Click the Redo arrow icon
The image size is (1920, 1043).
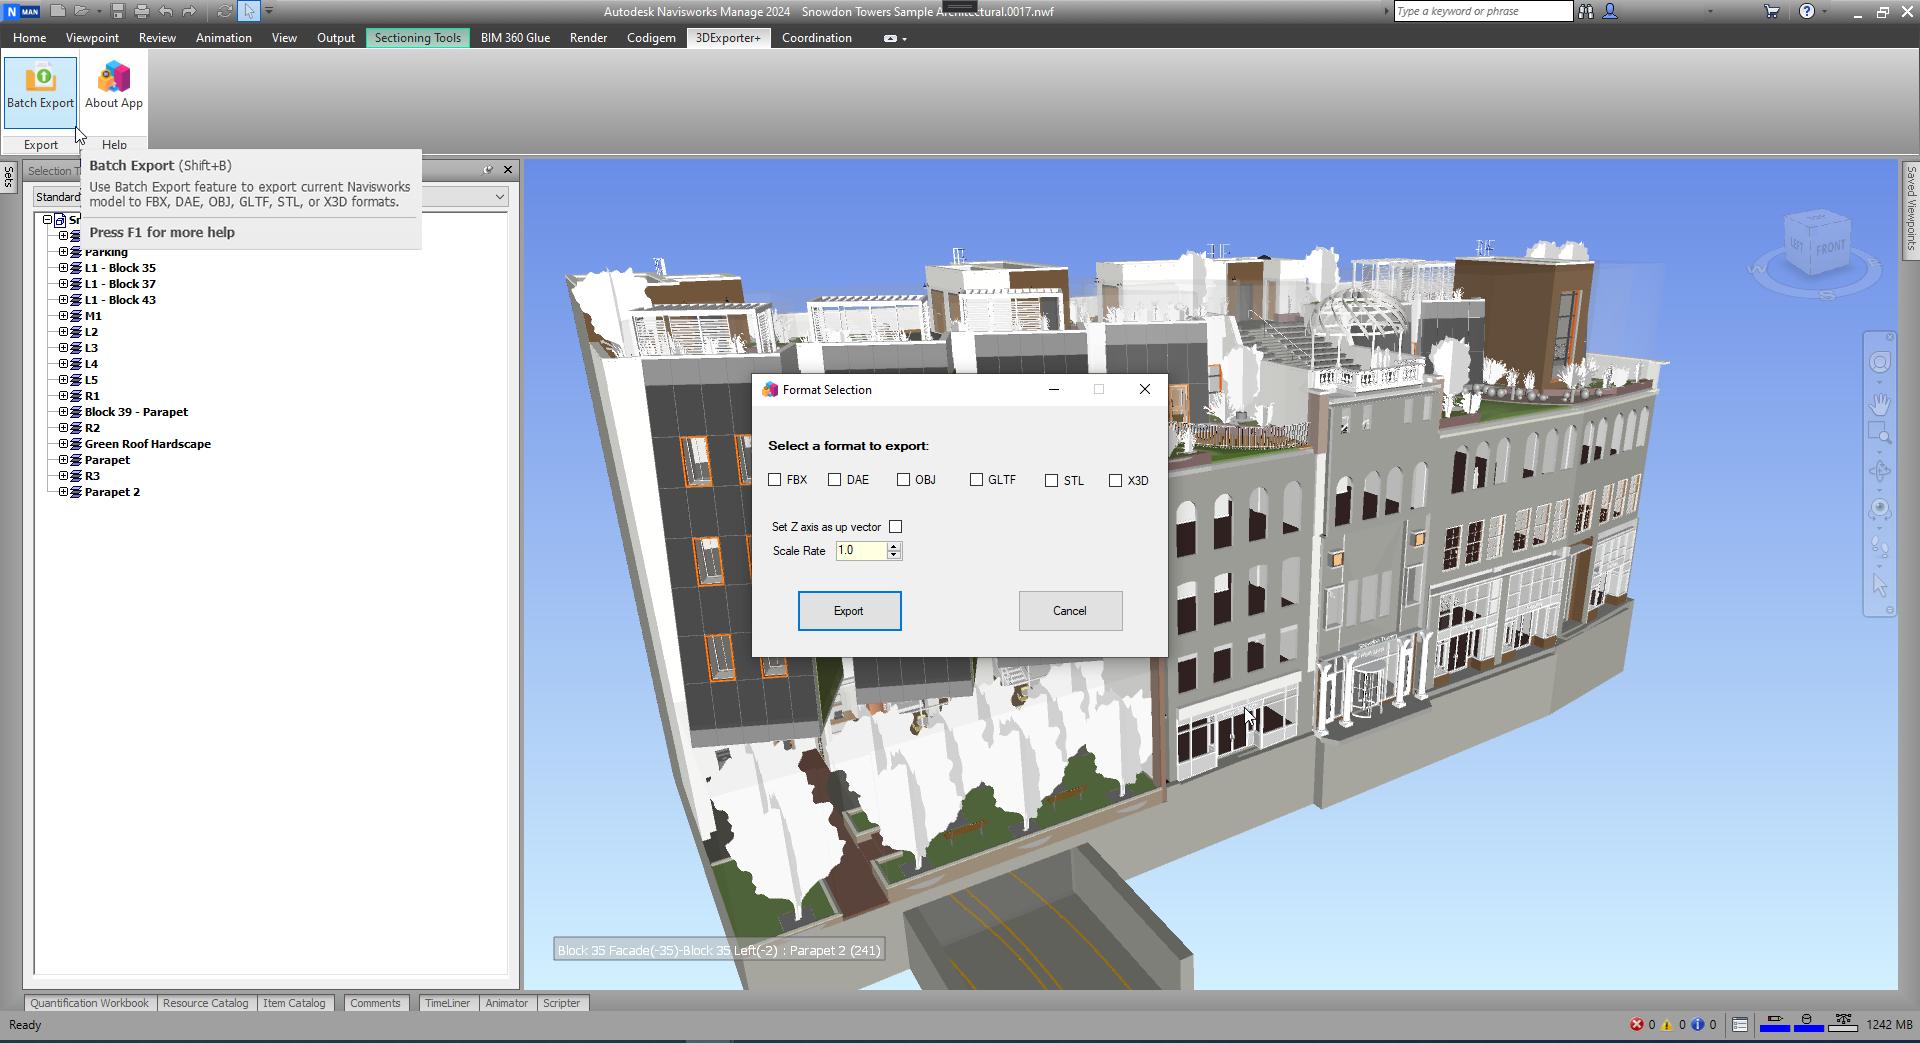pos(189,11)
